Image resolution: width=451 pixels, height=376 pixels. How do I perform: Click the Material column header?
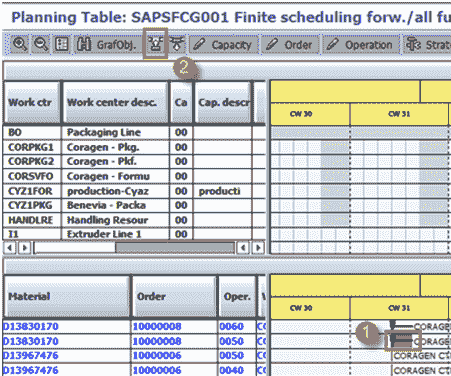point(67,296)
